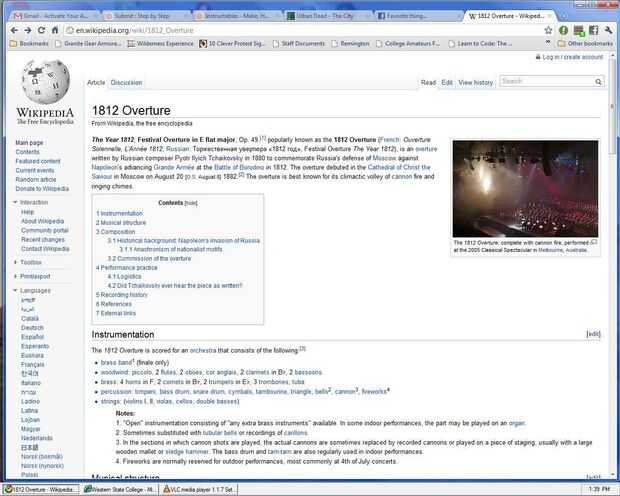This screenshot has width=620, height=496.
Task: Open the tubular bells link
Action: tap(219, 433)
